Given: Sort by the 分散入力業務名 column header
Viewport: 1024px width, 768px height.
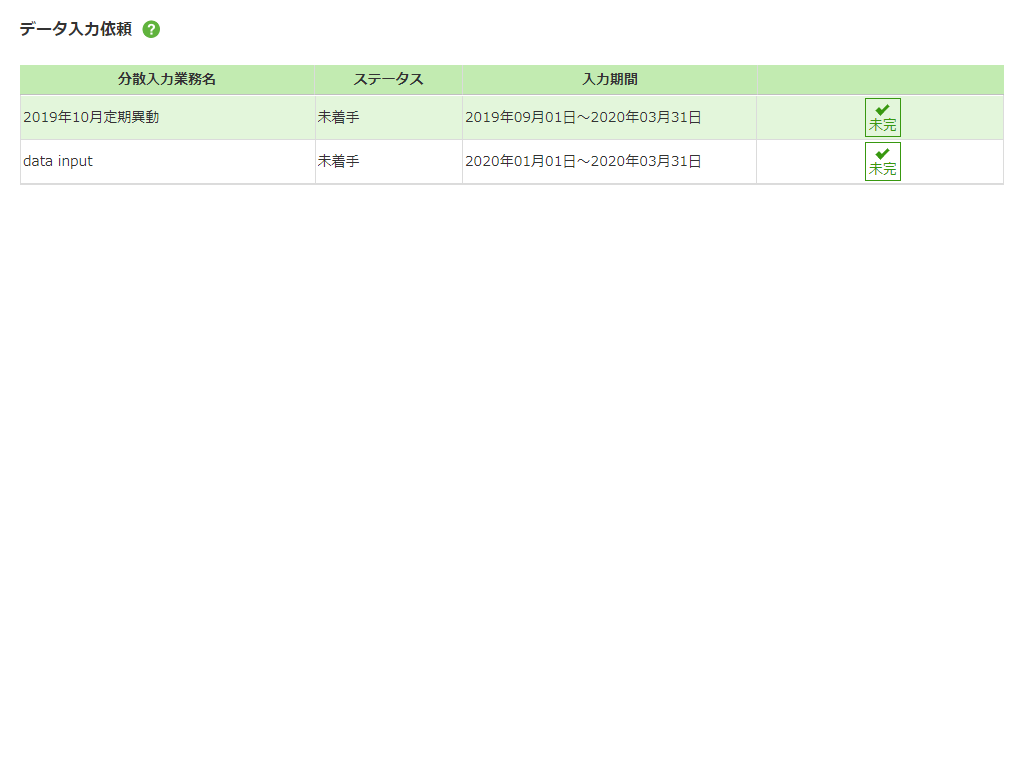Looking at the screenshot, I should [x=166, y=79].
